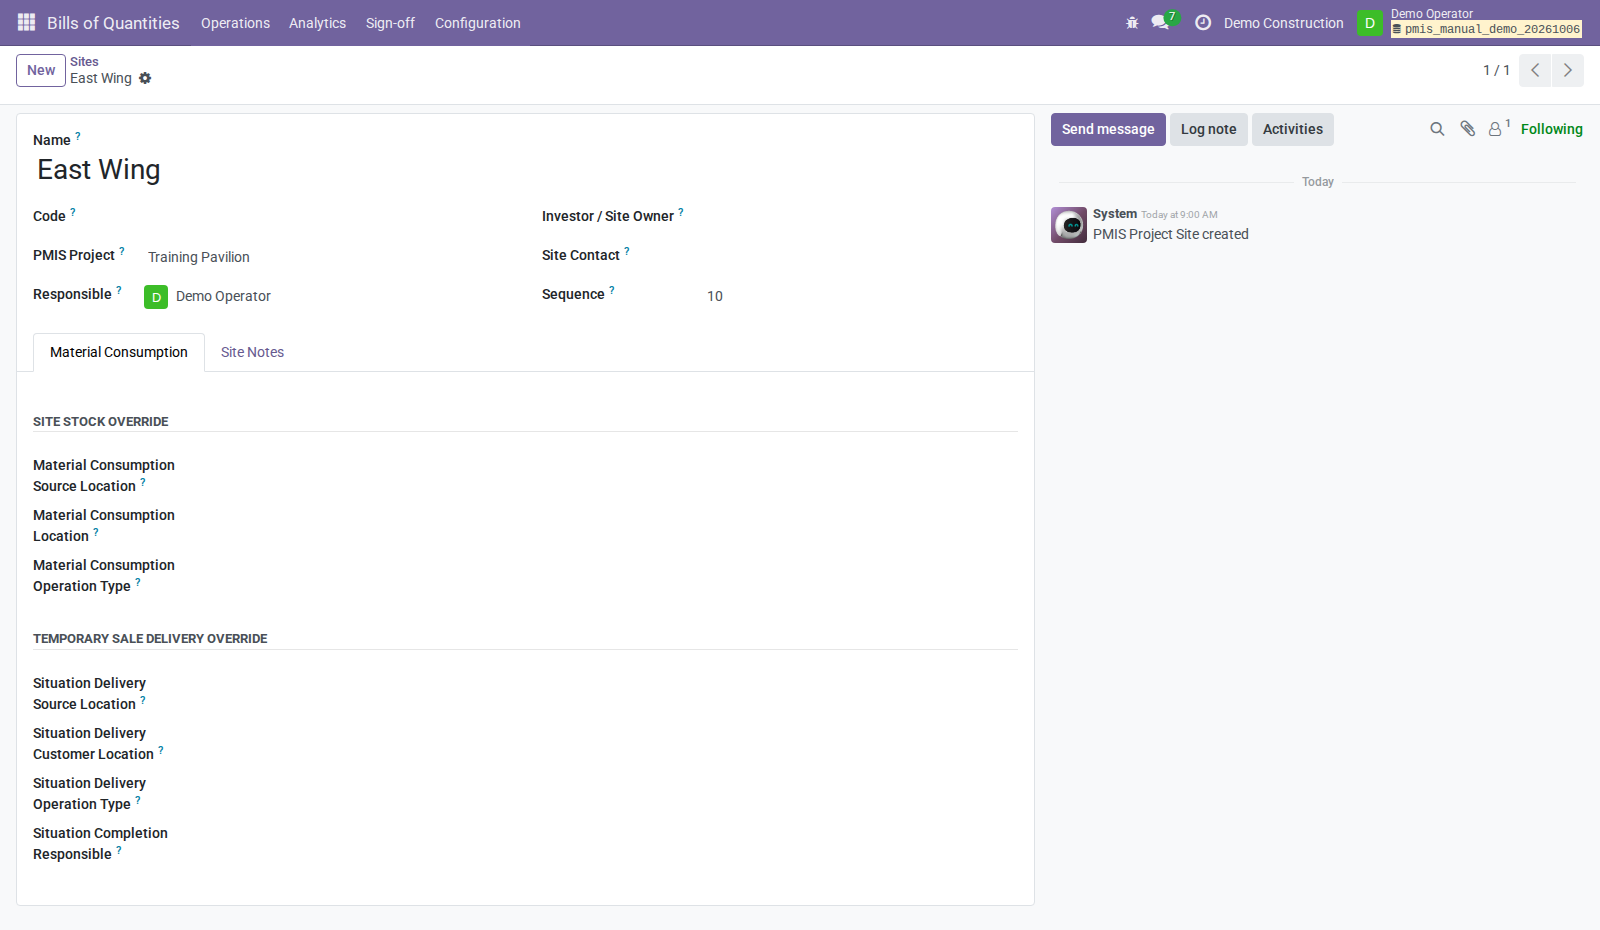Switch to Site Notes tab
The image size is (1600, 930).
pyautogui.click(x=252, y=352)
